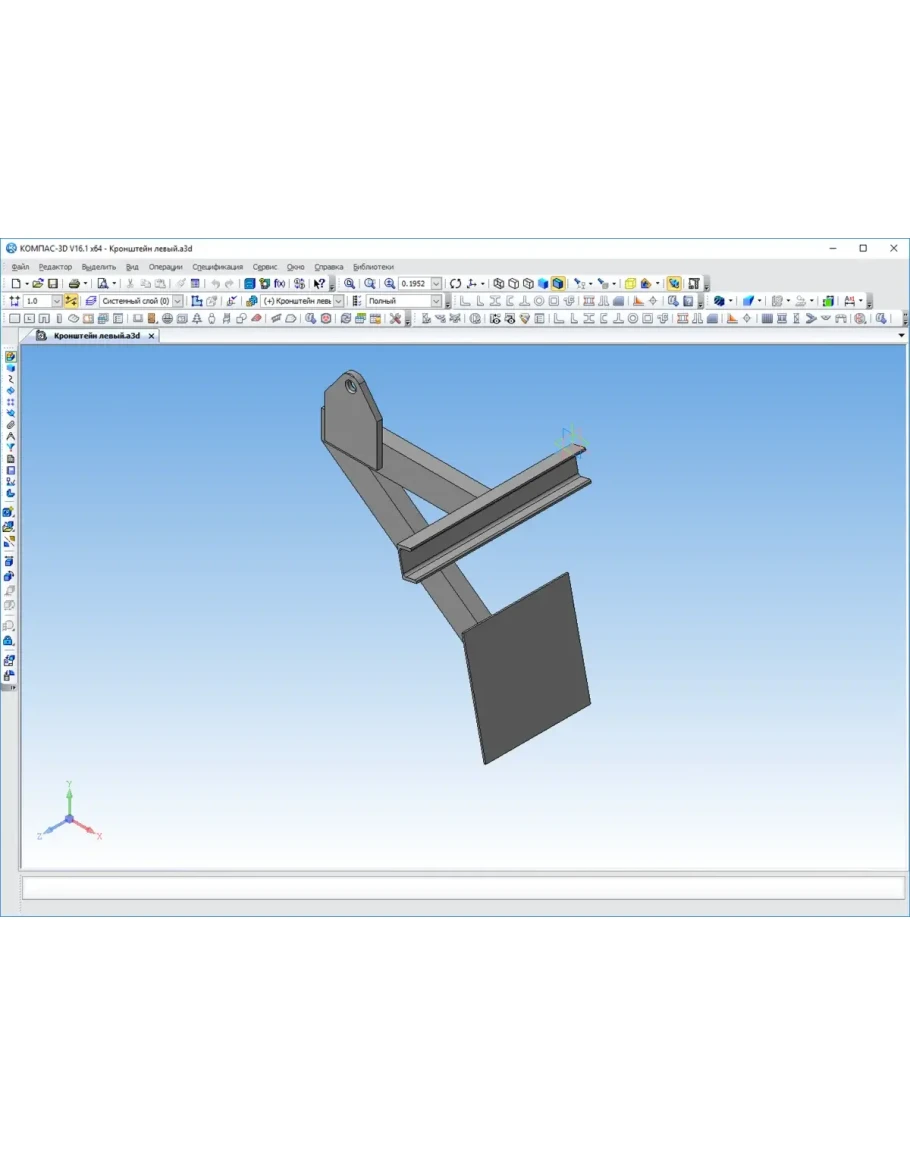Open the variables f(x) panel

click(x=280, y=284)
